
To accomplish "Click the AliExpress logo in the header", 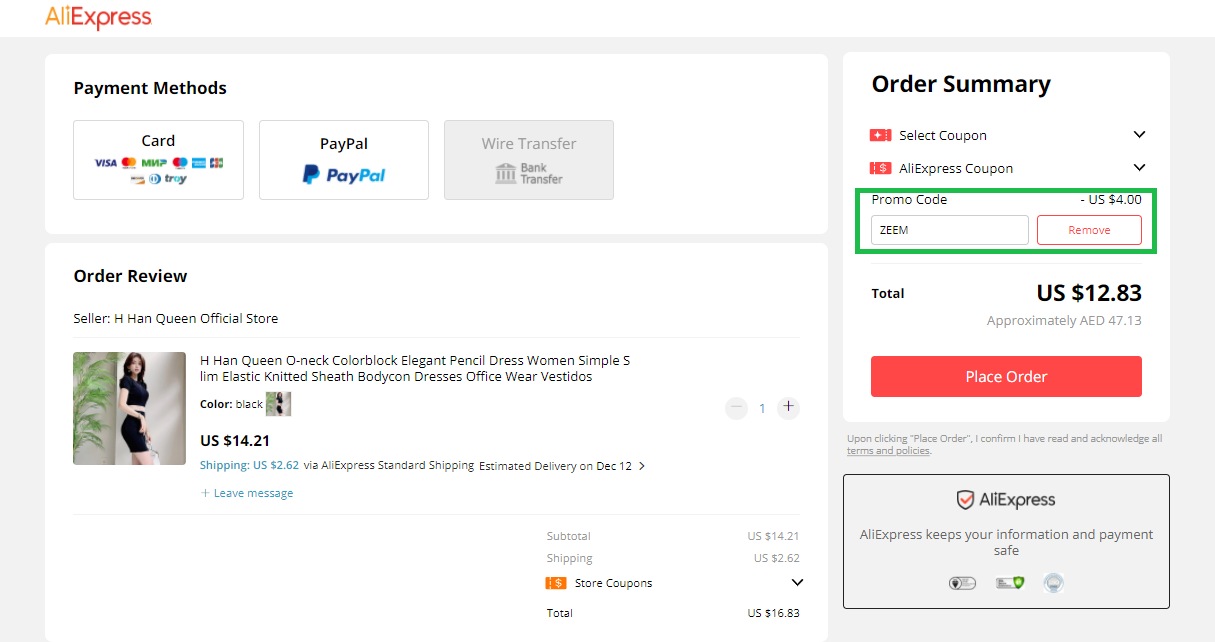I will 98,17.
